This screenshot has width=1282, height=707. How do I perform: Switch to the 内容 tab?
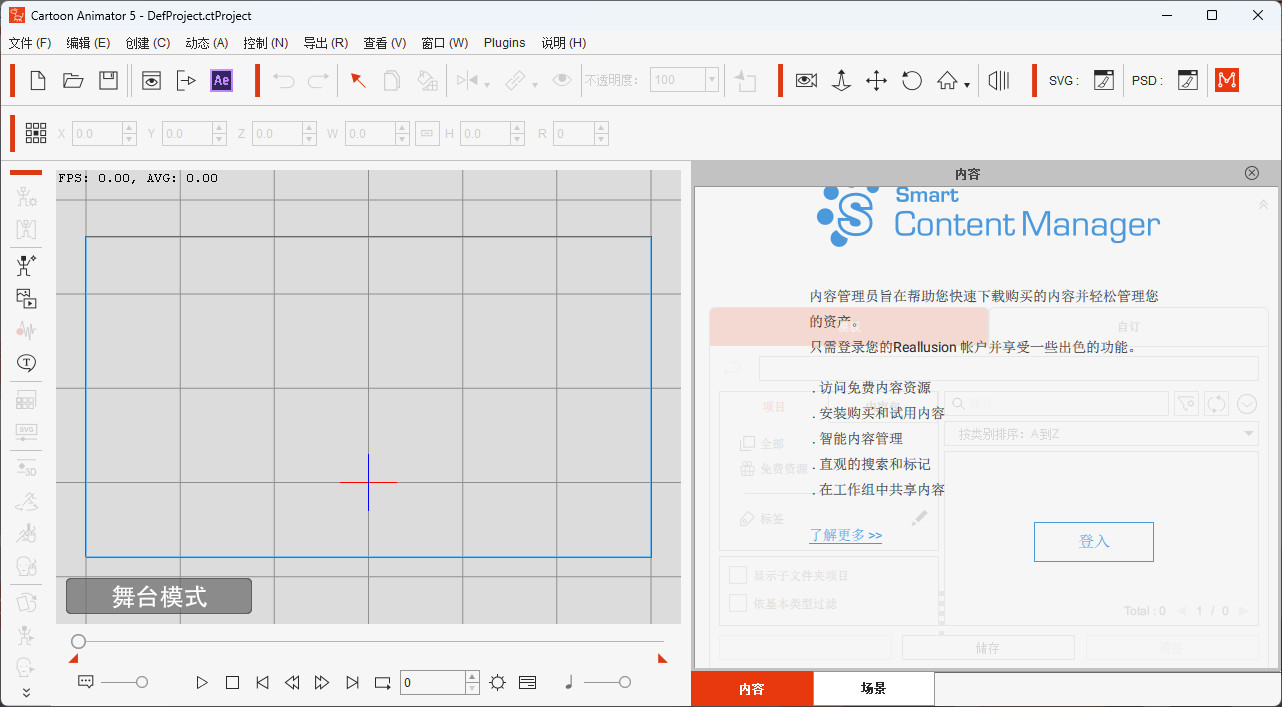pyautogui.click(x=752, y=689)
